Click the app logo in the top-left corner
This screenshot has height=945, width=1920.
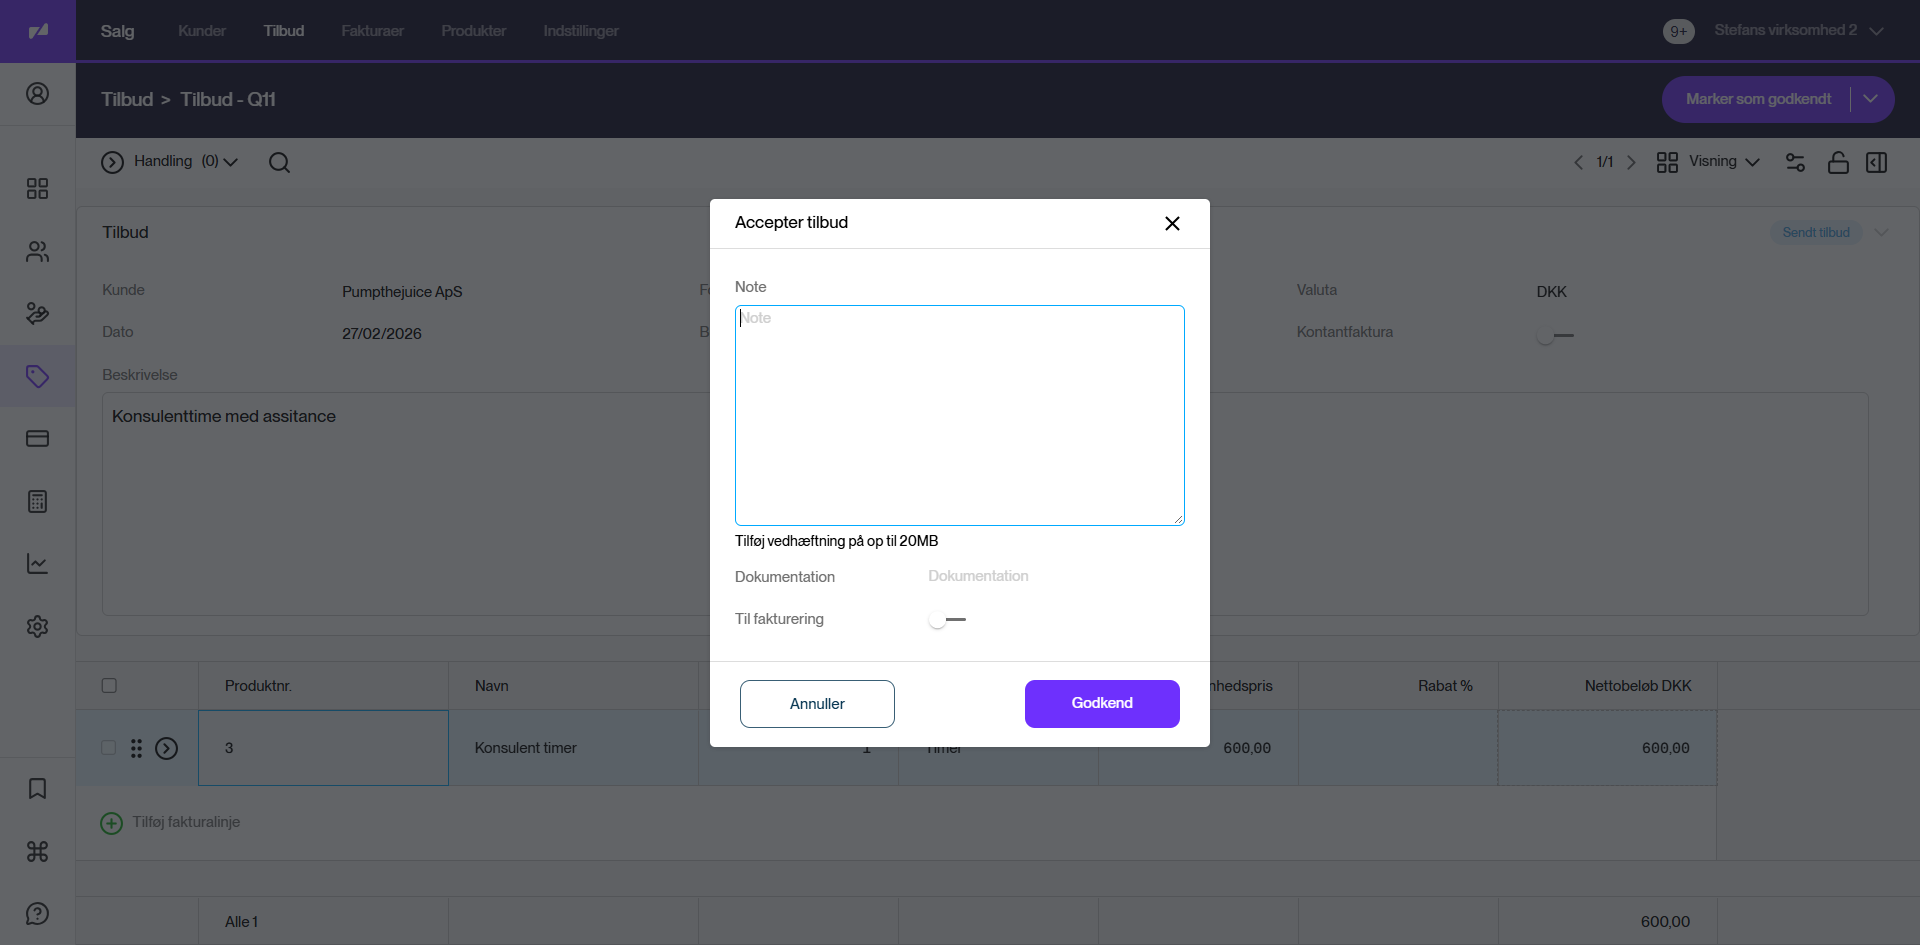(38, 31)
